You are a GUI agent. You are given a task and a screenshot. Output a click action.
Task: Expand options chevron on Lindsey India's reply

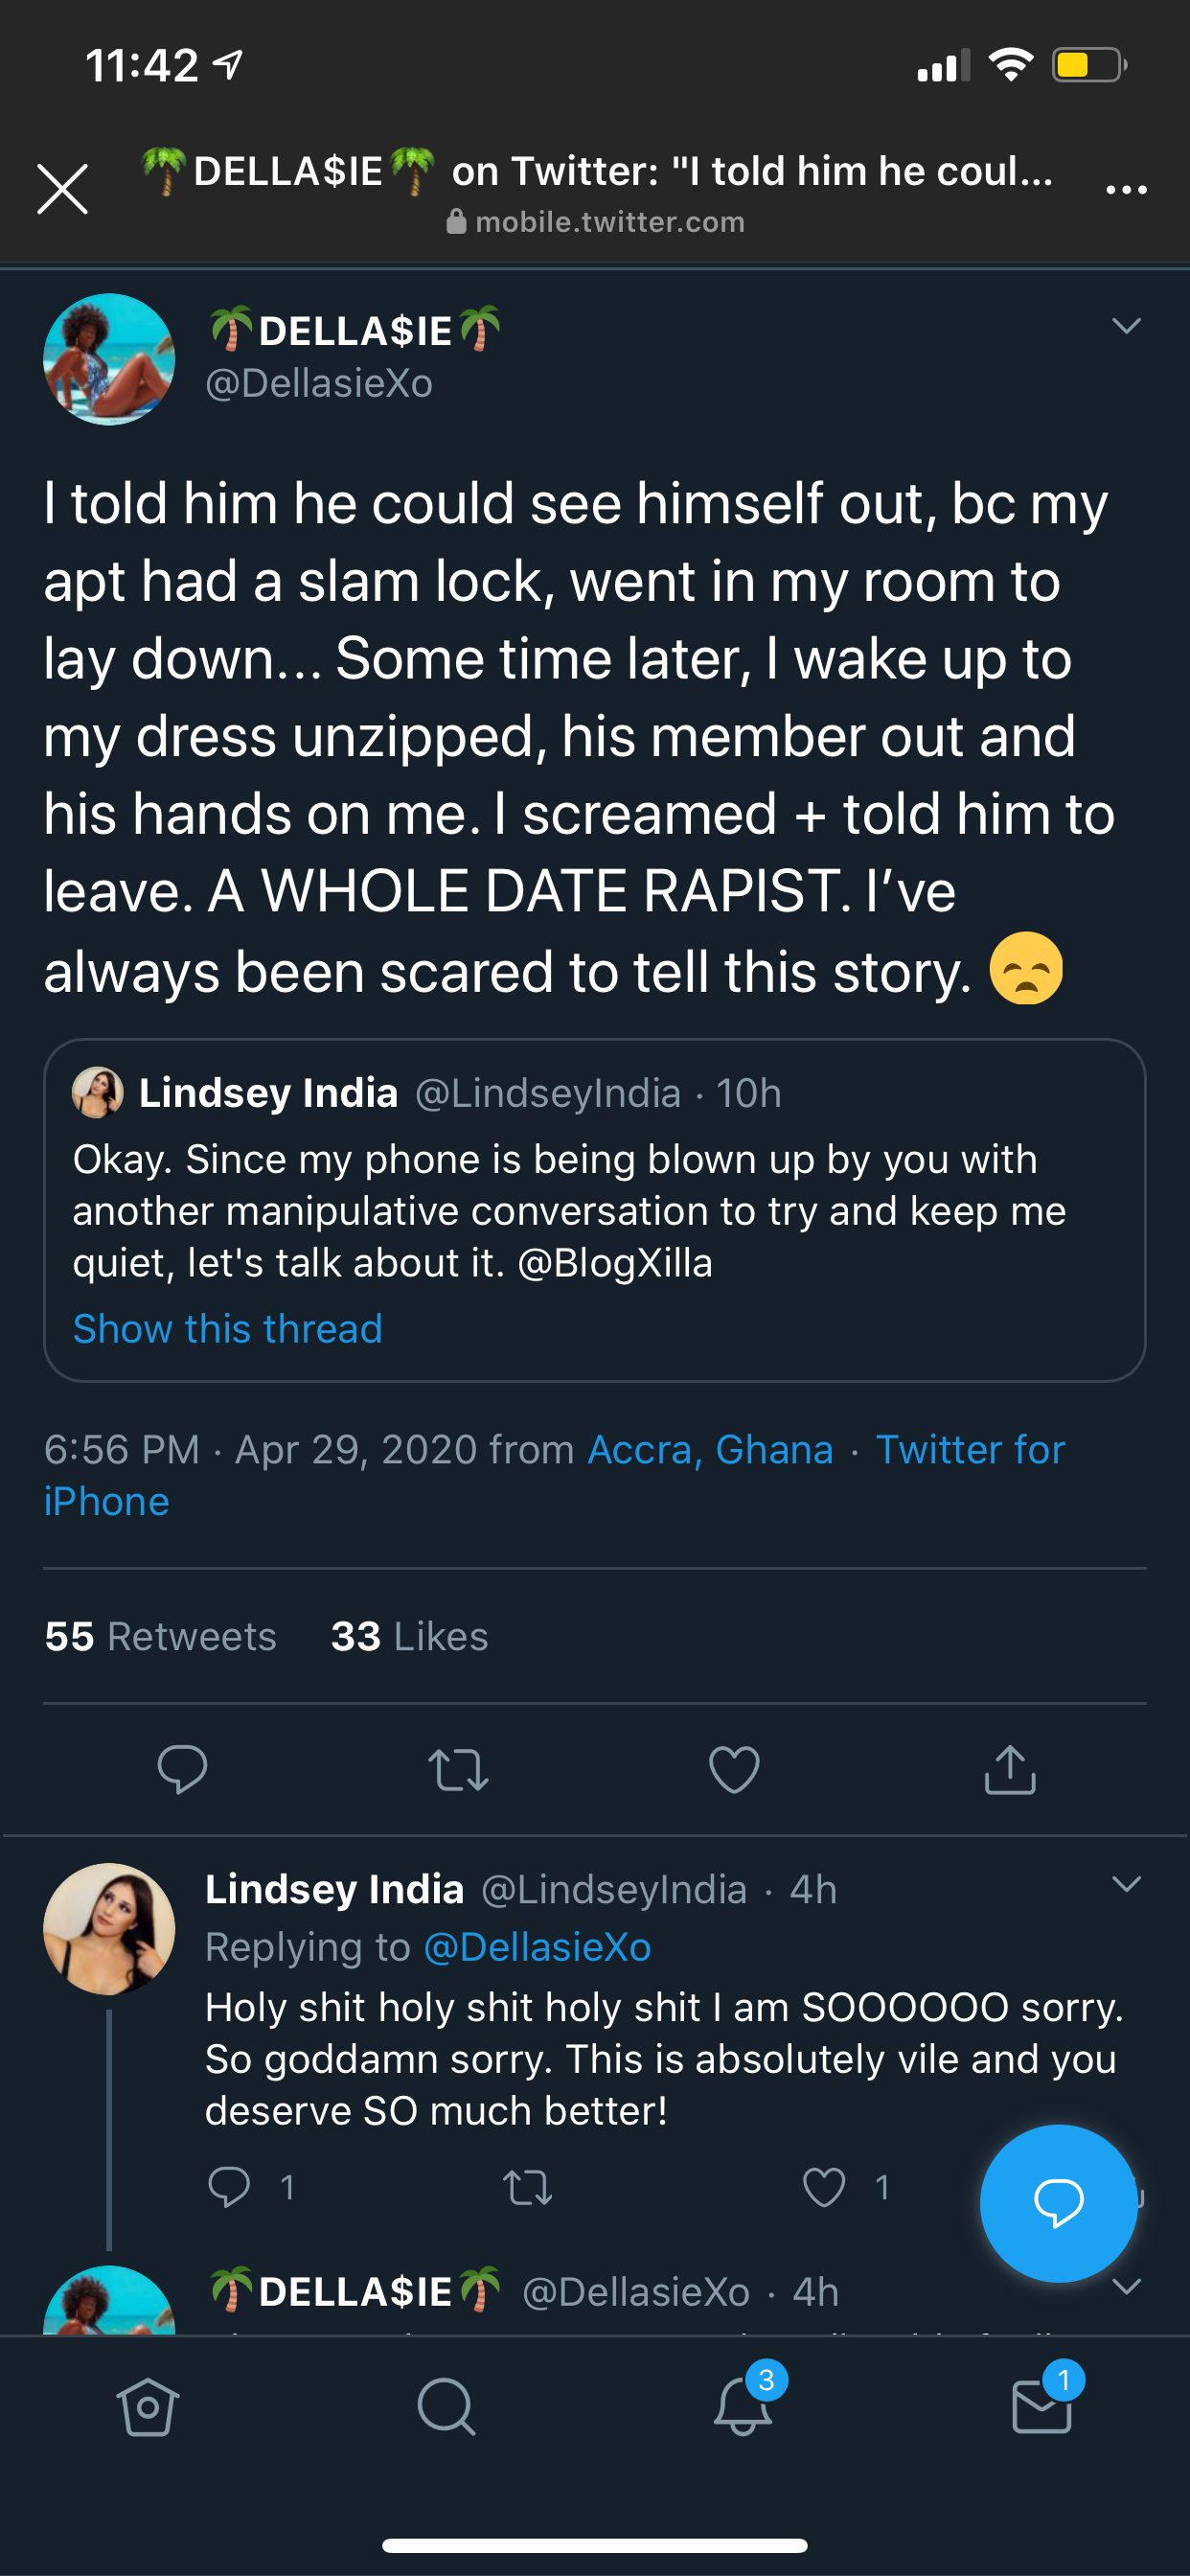(x=1126, y=1884)
